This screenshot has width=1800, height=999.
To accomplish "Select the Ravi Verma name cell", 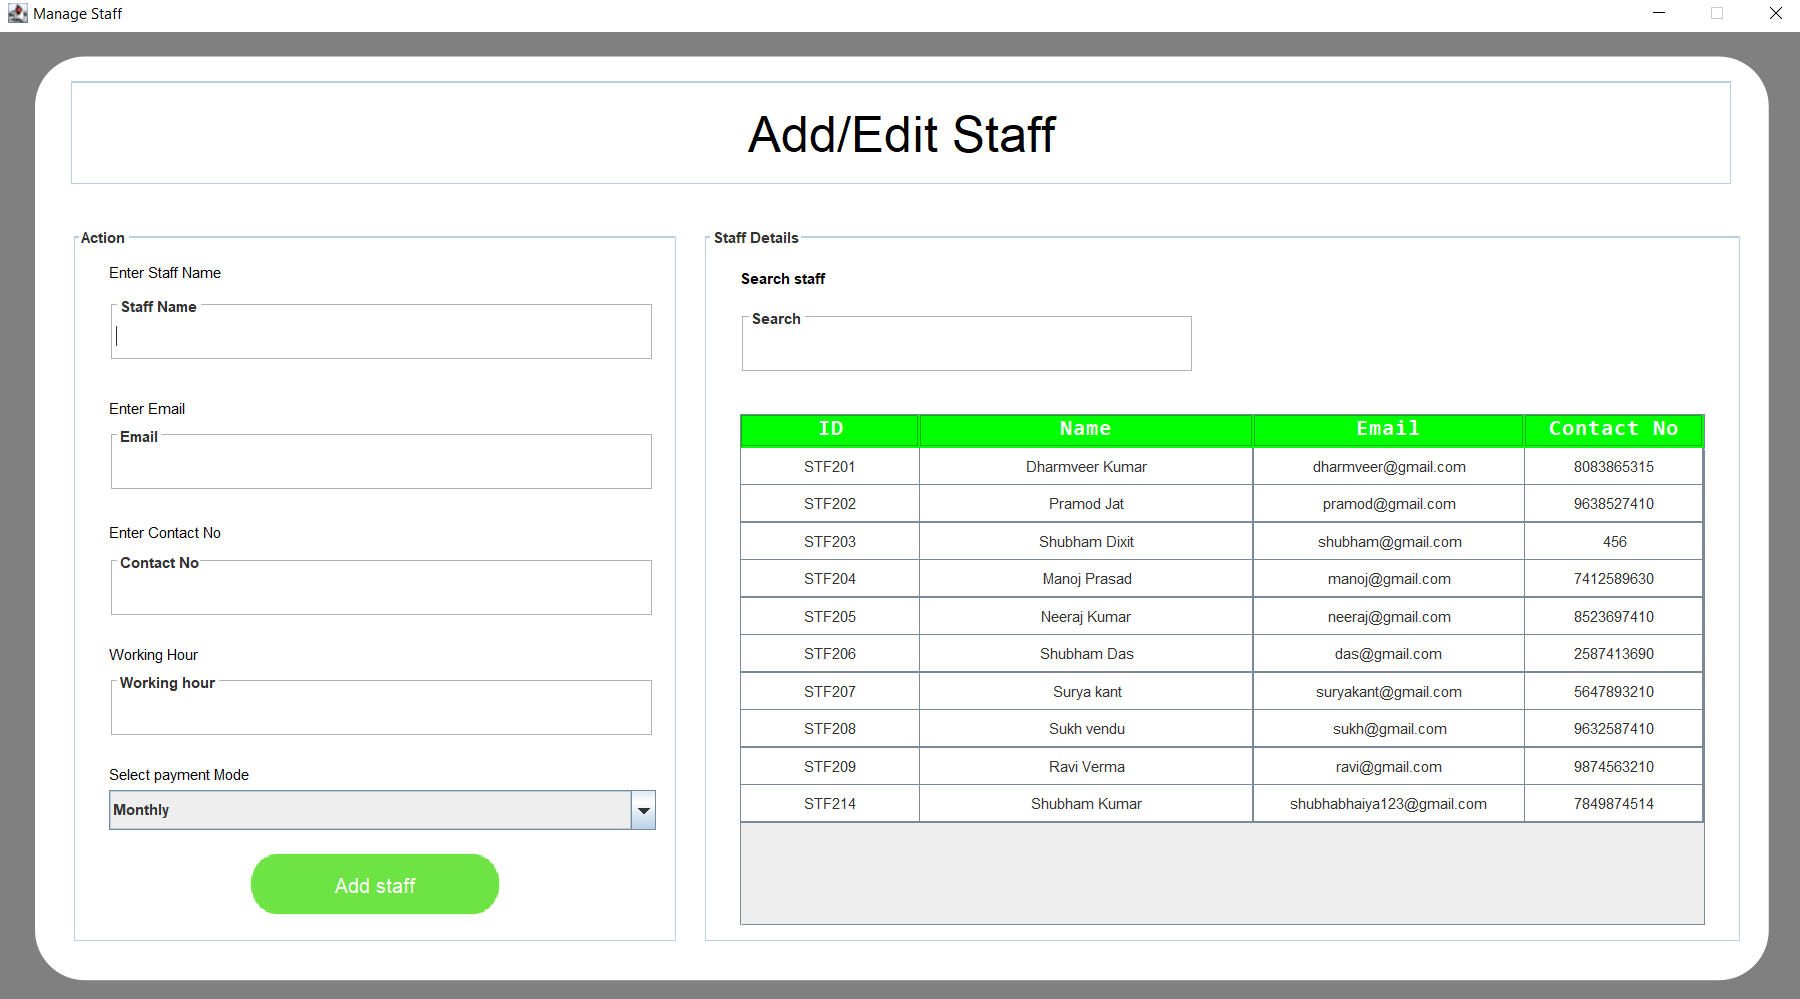I will point(1086,767).
